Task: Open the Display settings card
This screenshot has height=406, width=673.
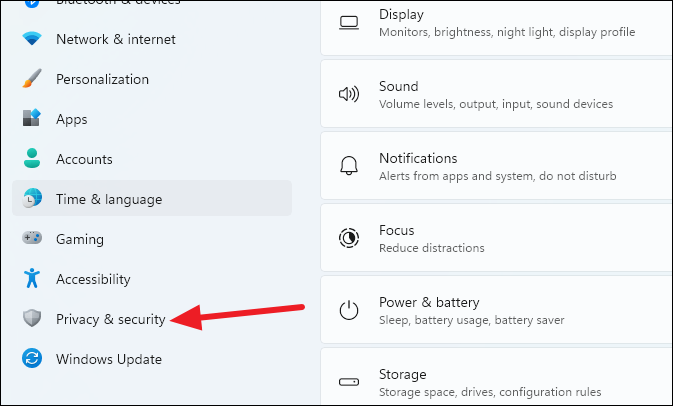Action: pos(496,24)
